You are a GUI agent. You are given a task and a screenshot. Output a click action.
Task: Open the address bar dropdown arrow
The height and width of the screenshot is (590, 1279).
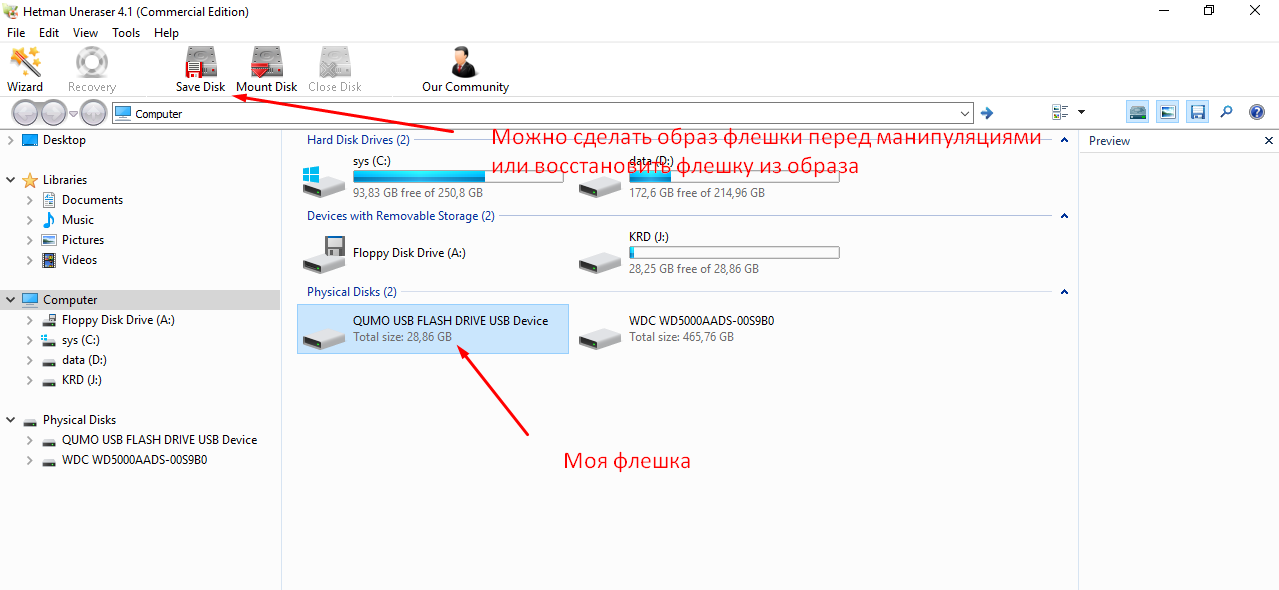[x=964, y=114]
